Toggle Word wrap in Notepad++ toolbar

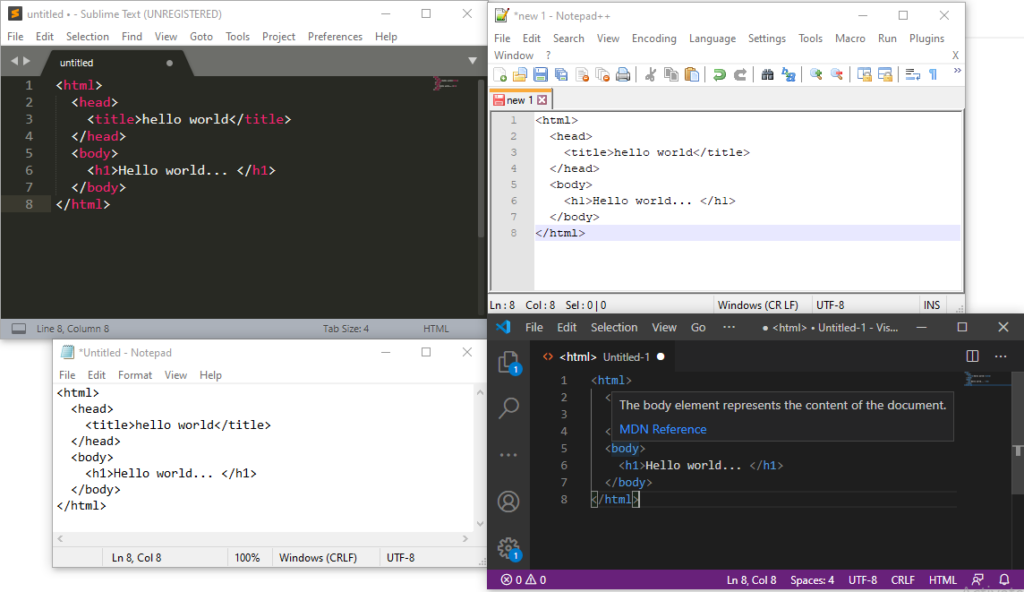pos(912,75)
